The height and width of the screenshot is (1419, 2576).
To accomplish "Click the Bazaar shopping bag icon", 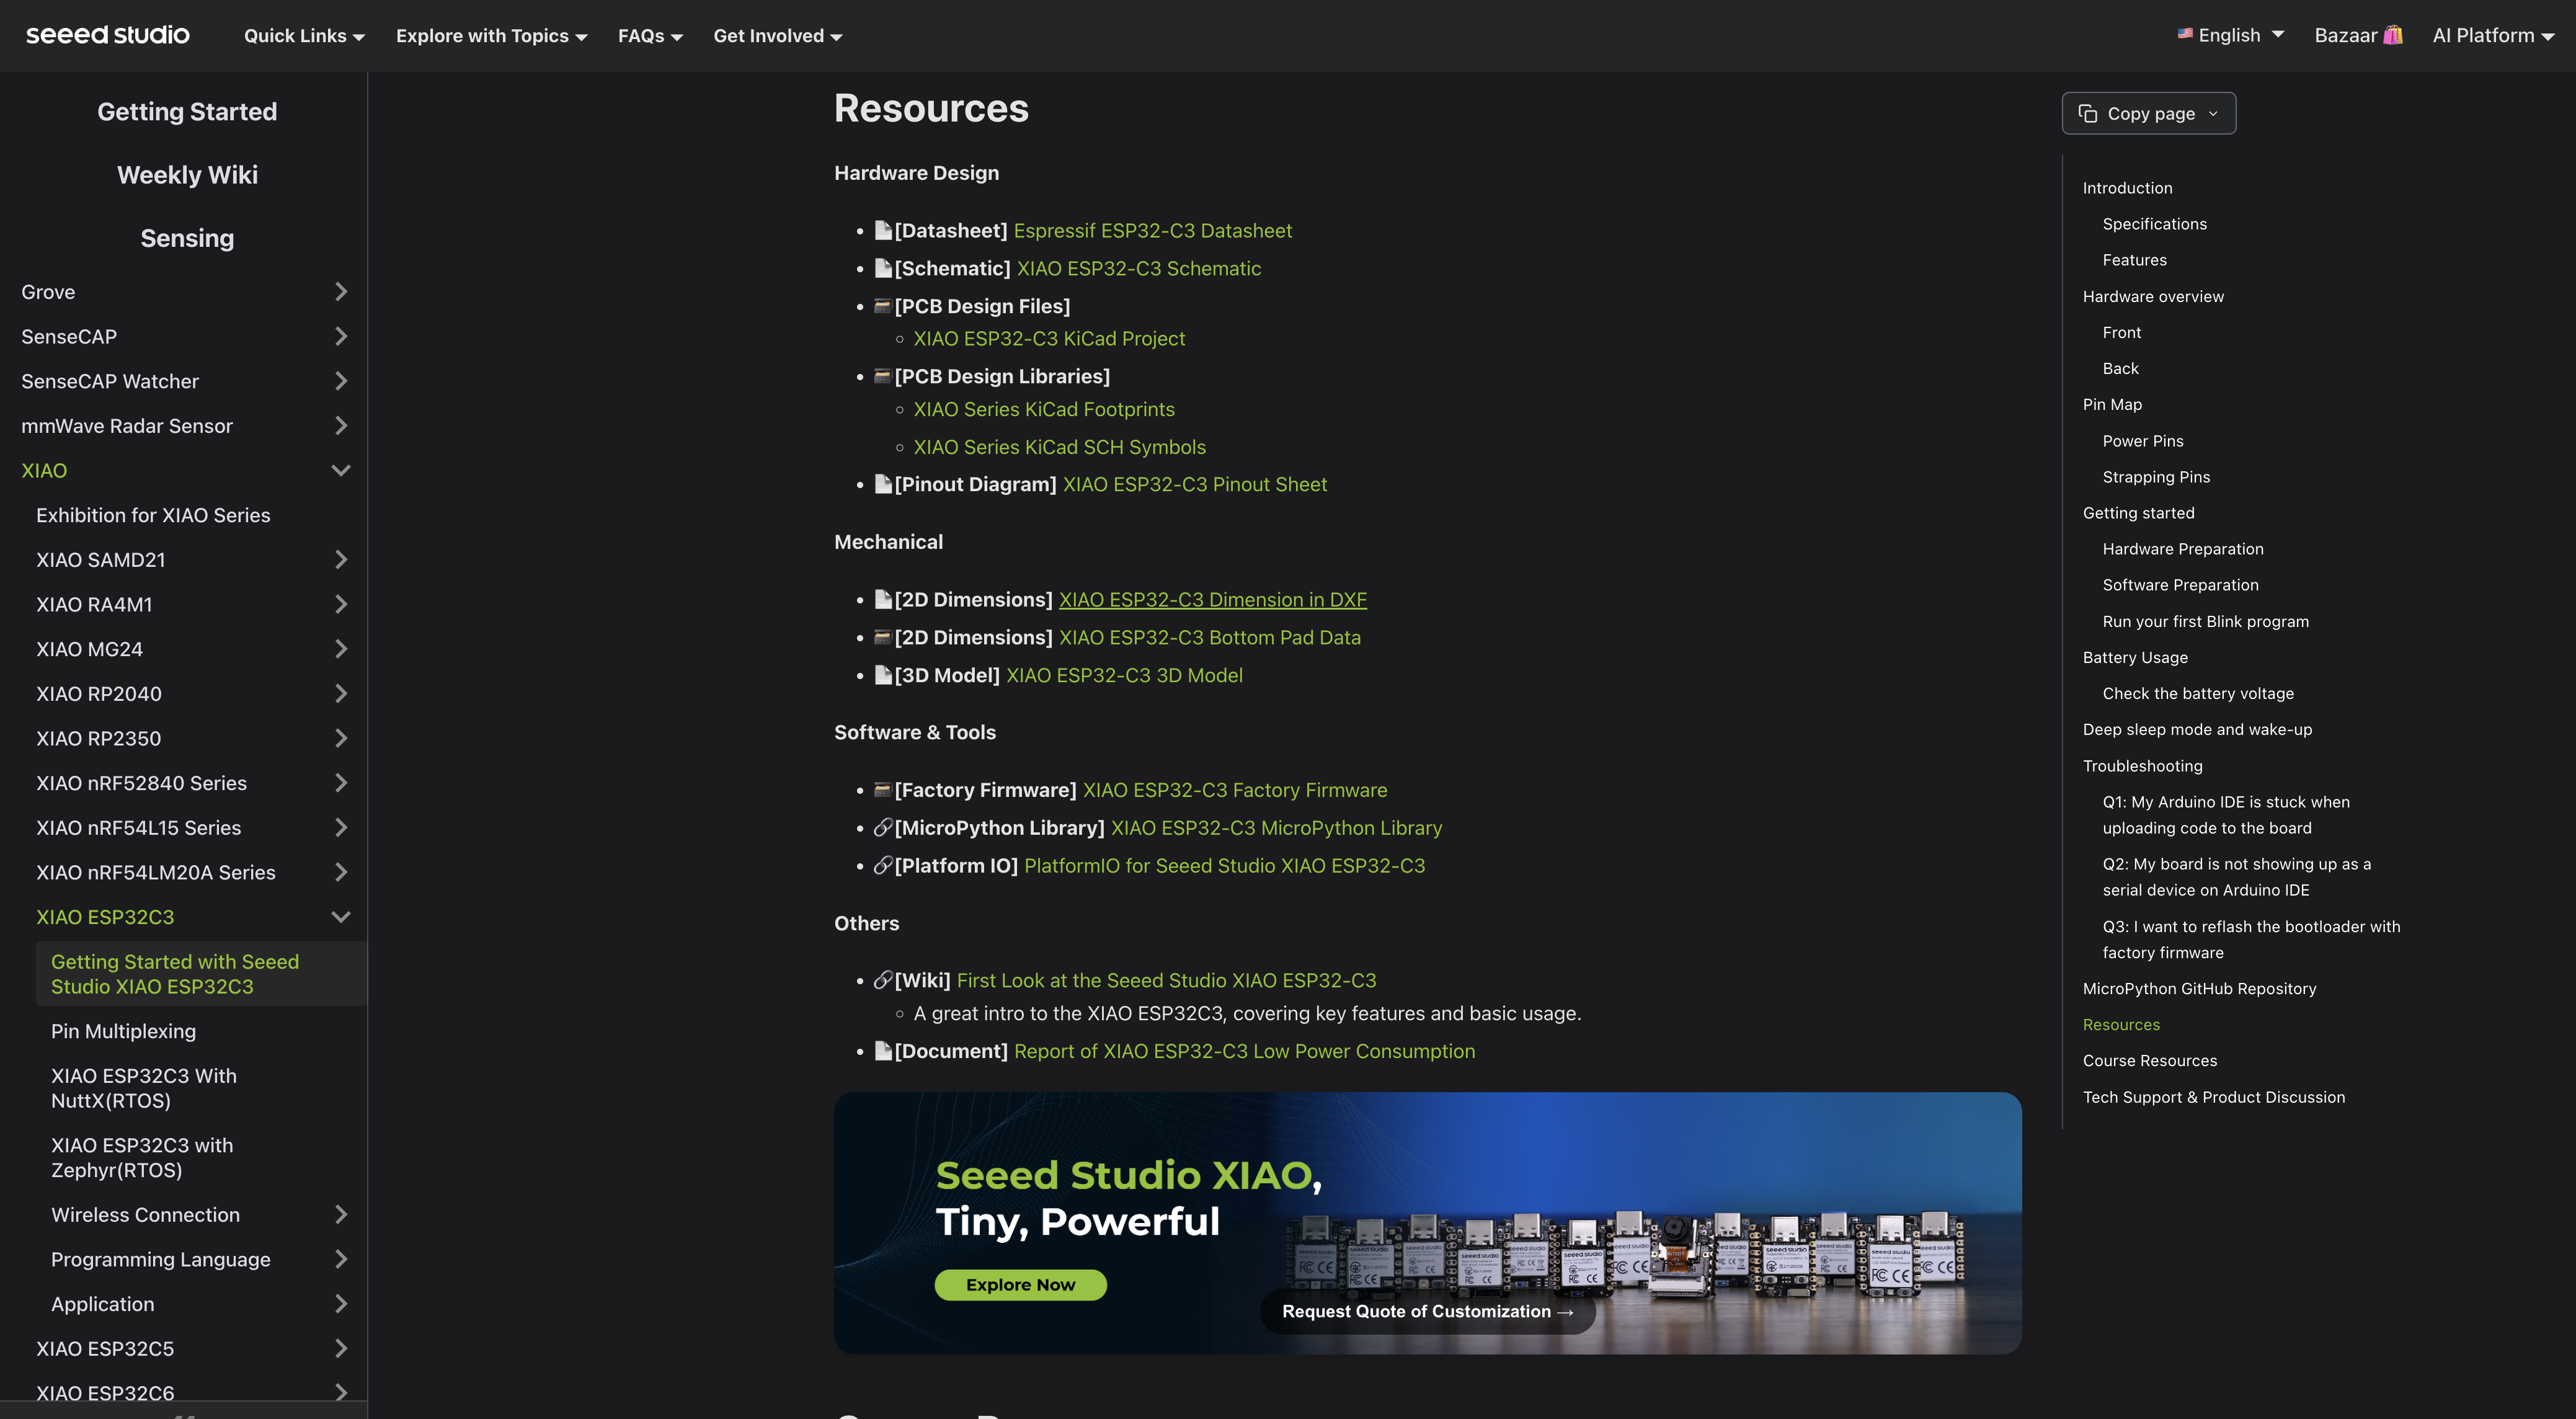I will [2393, 35].
